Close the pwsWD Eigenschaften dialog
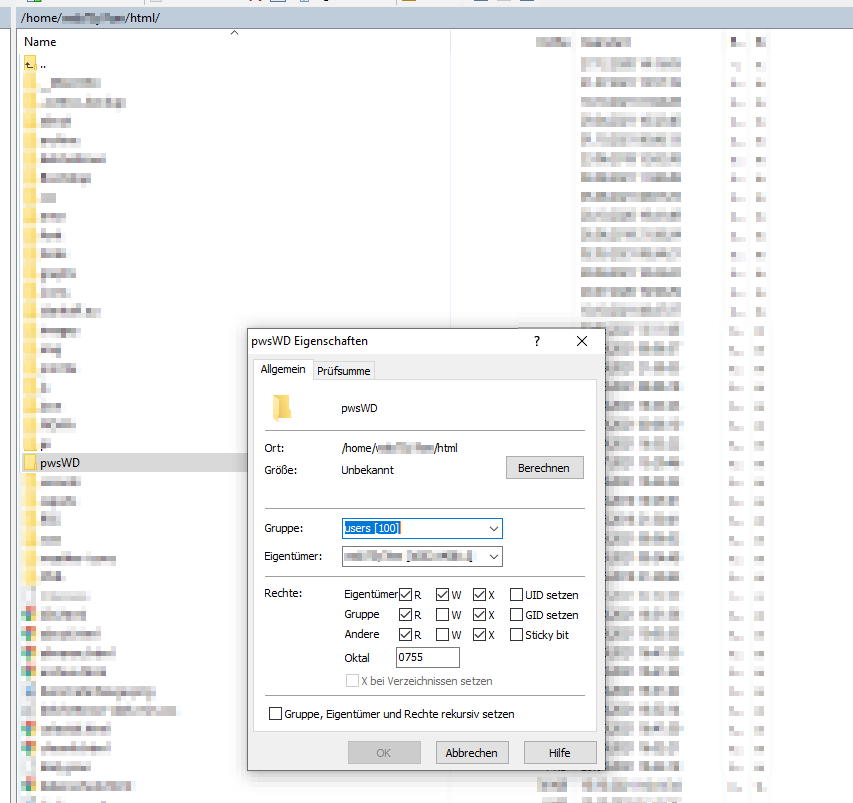Viewport: 853px width, 803px height. [x=582, y=341]
